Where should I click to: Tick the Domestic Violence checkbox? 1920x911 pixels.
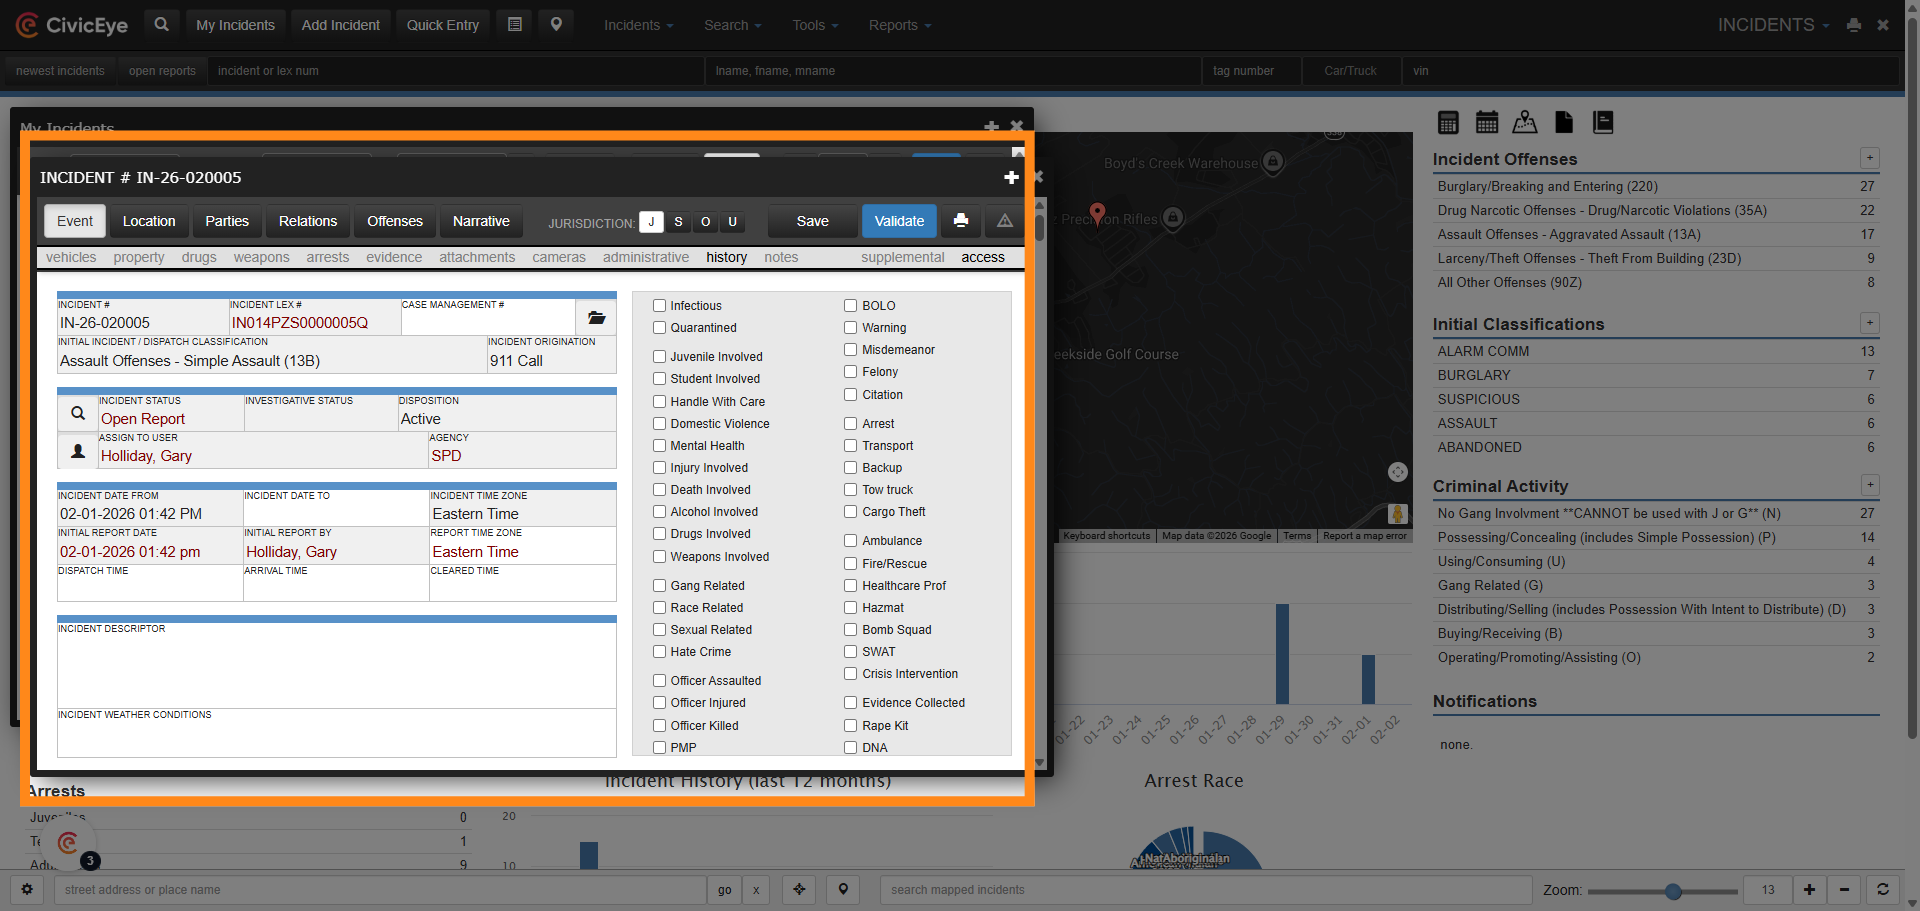coord(660,424)
